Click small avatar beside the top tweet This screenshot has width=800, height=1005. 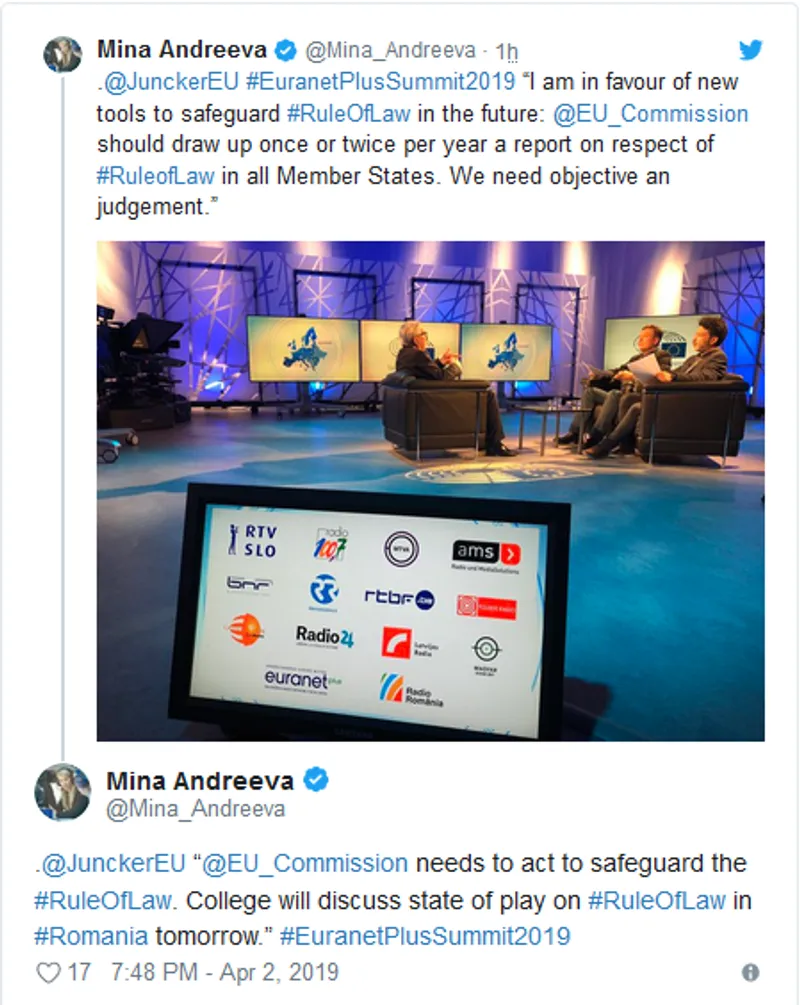(62, 54)
